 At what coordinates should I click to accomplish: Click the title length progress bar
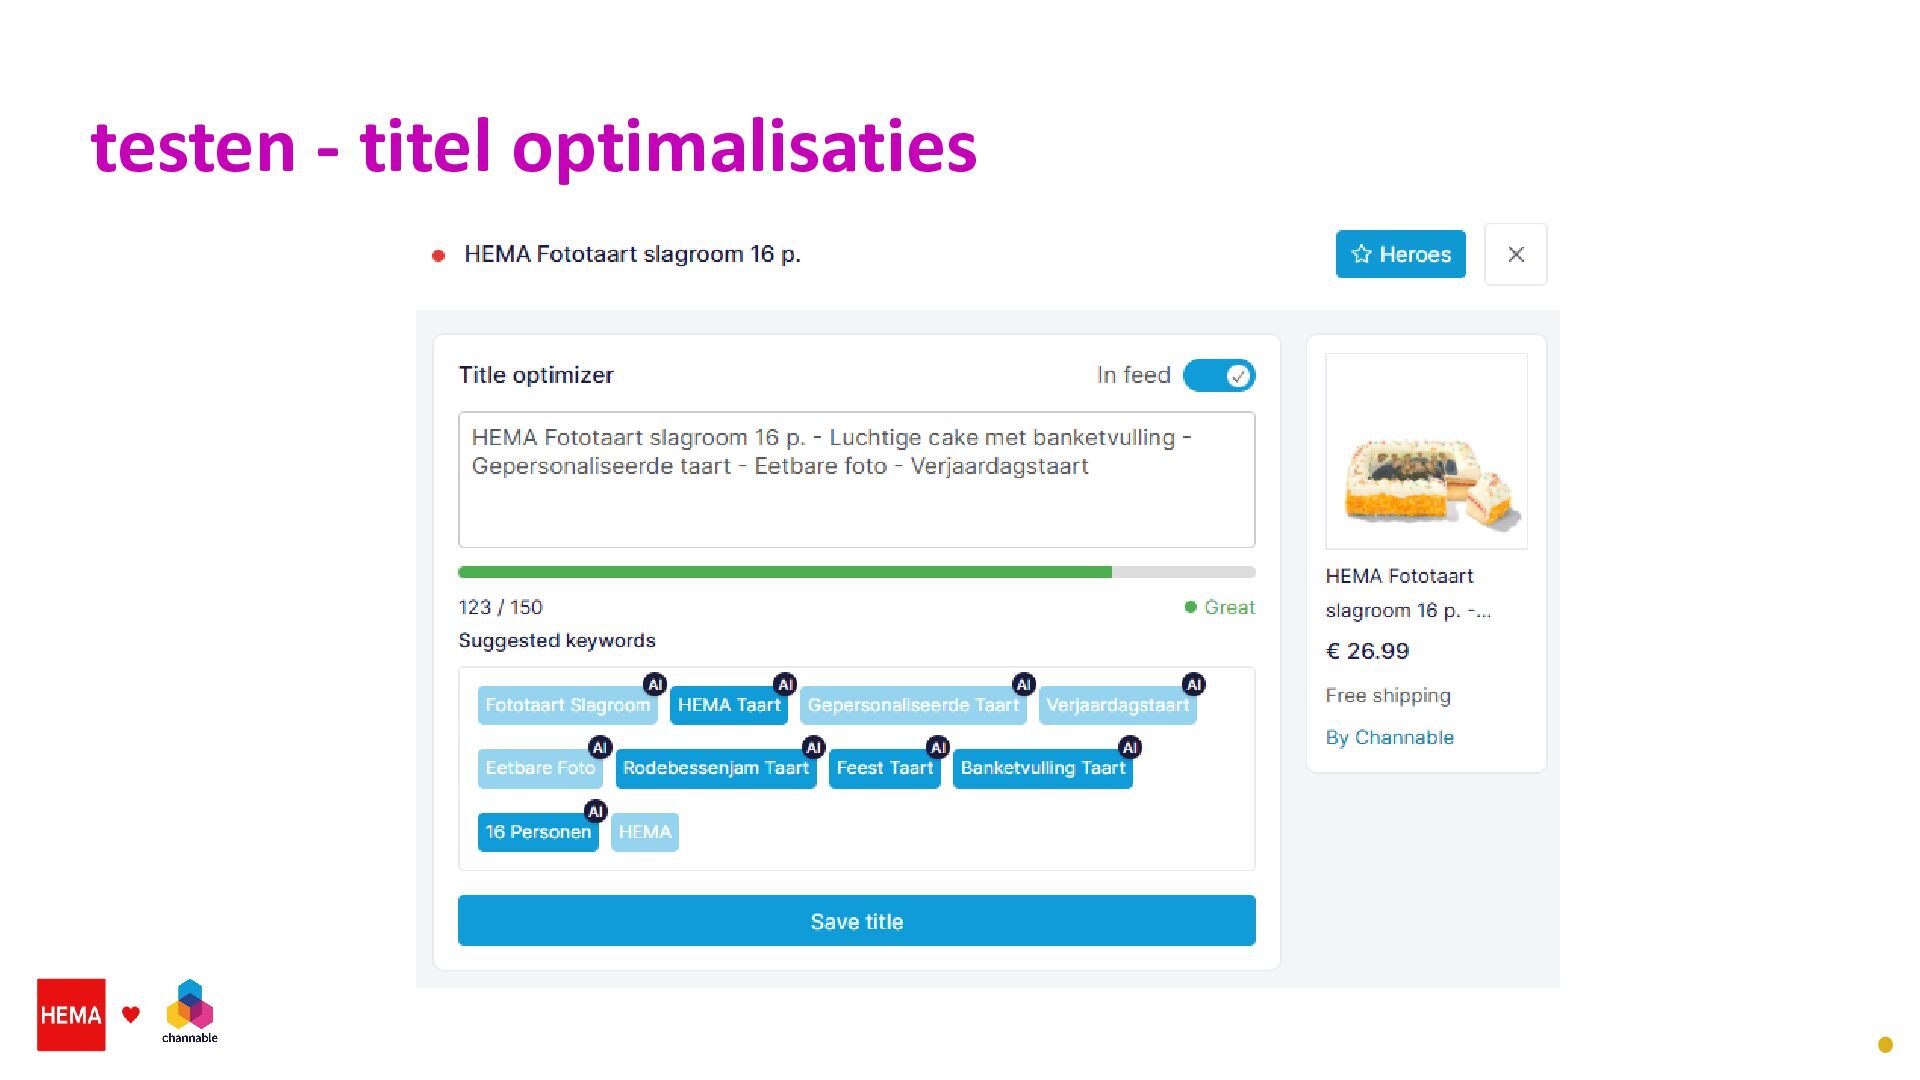click(x=856, y=572)
